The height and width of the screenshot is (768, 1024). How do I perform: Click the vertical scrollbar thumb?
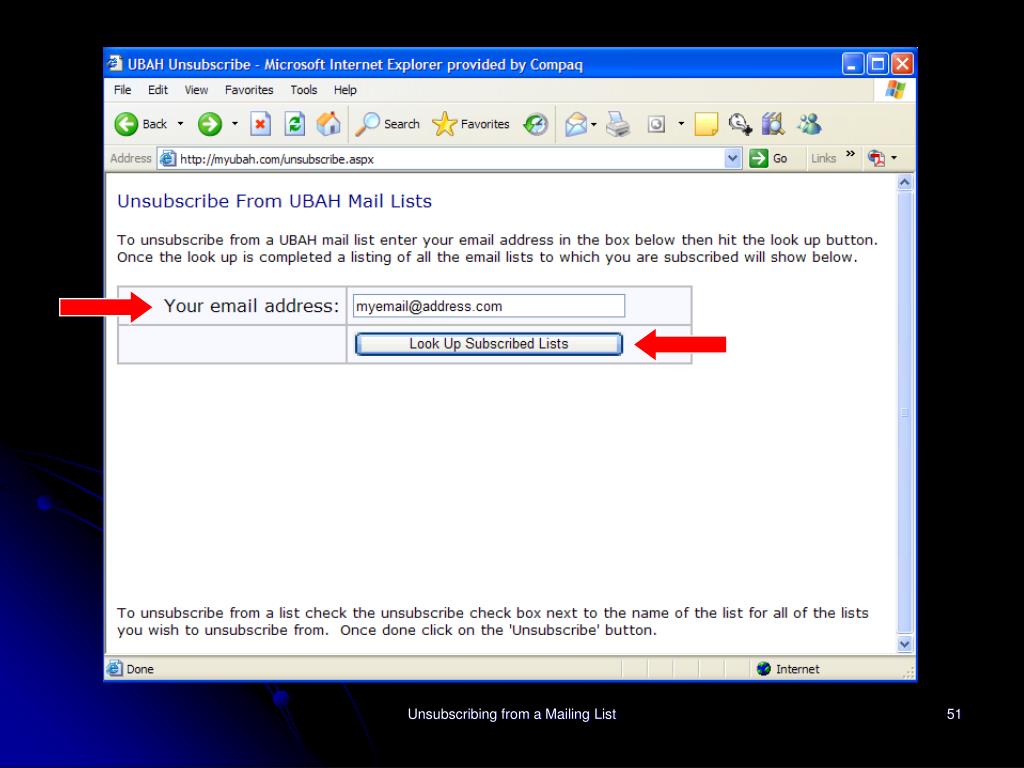pyautogui.click(x=904, y=413)
